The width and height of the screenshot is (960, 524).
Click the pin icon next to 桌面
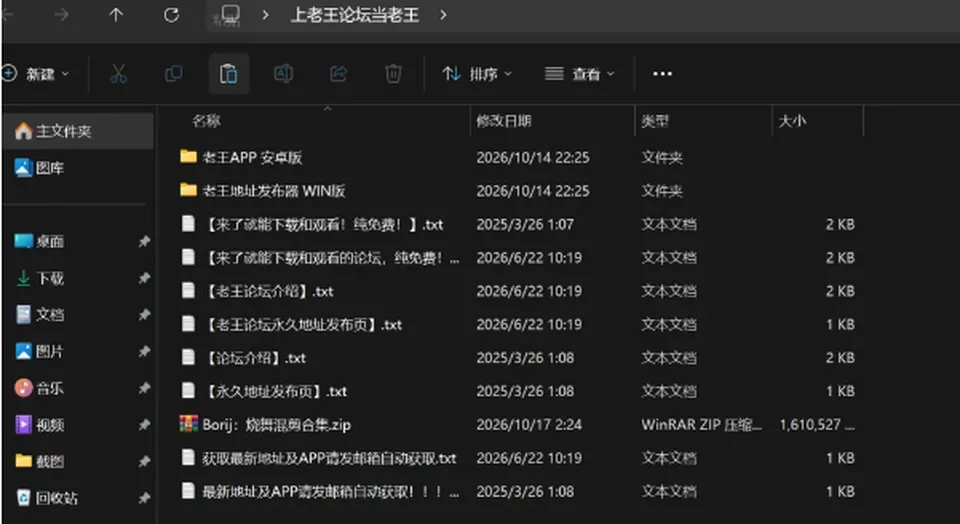click(144, 241)
